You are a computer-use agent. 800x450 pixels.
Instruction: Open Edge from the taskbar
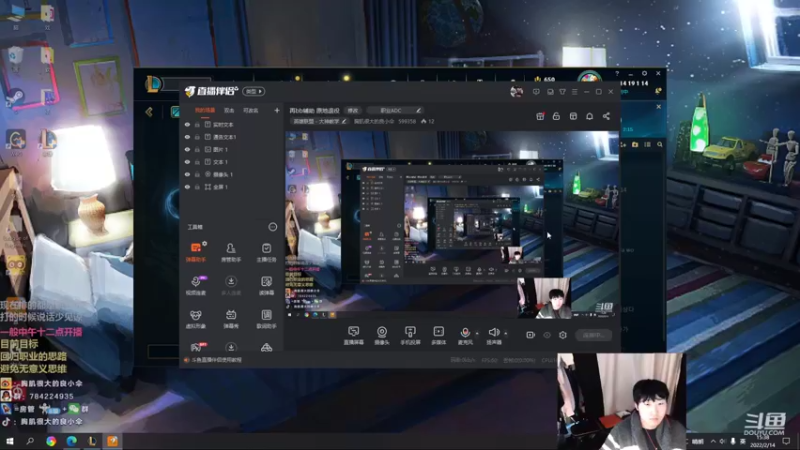pos(71,441)
